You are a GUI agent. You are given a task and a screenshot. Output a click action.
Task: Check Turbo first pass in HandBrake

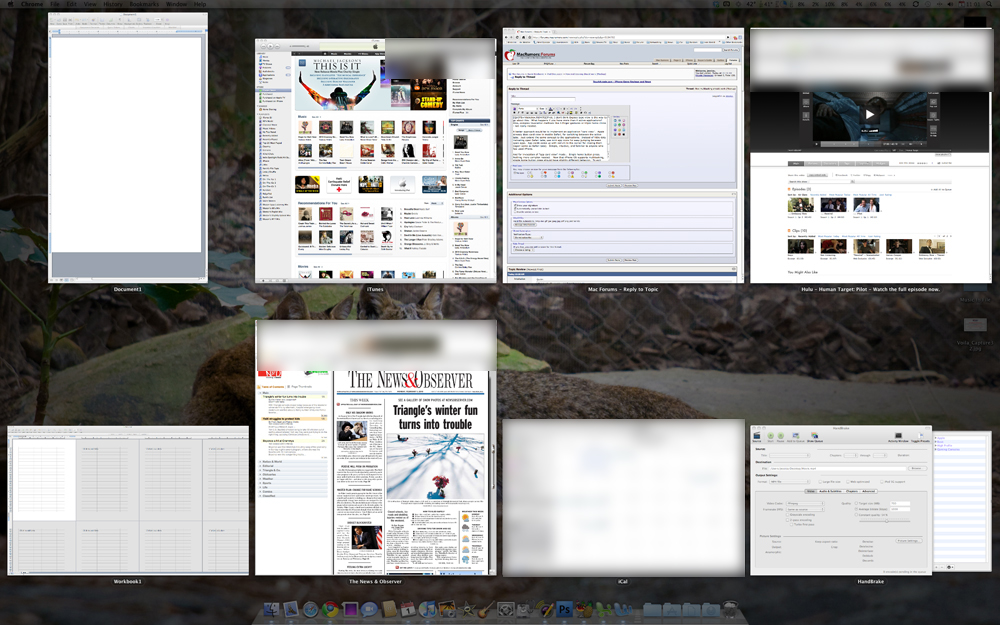pos(791,524)
